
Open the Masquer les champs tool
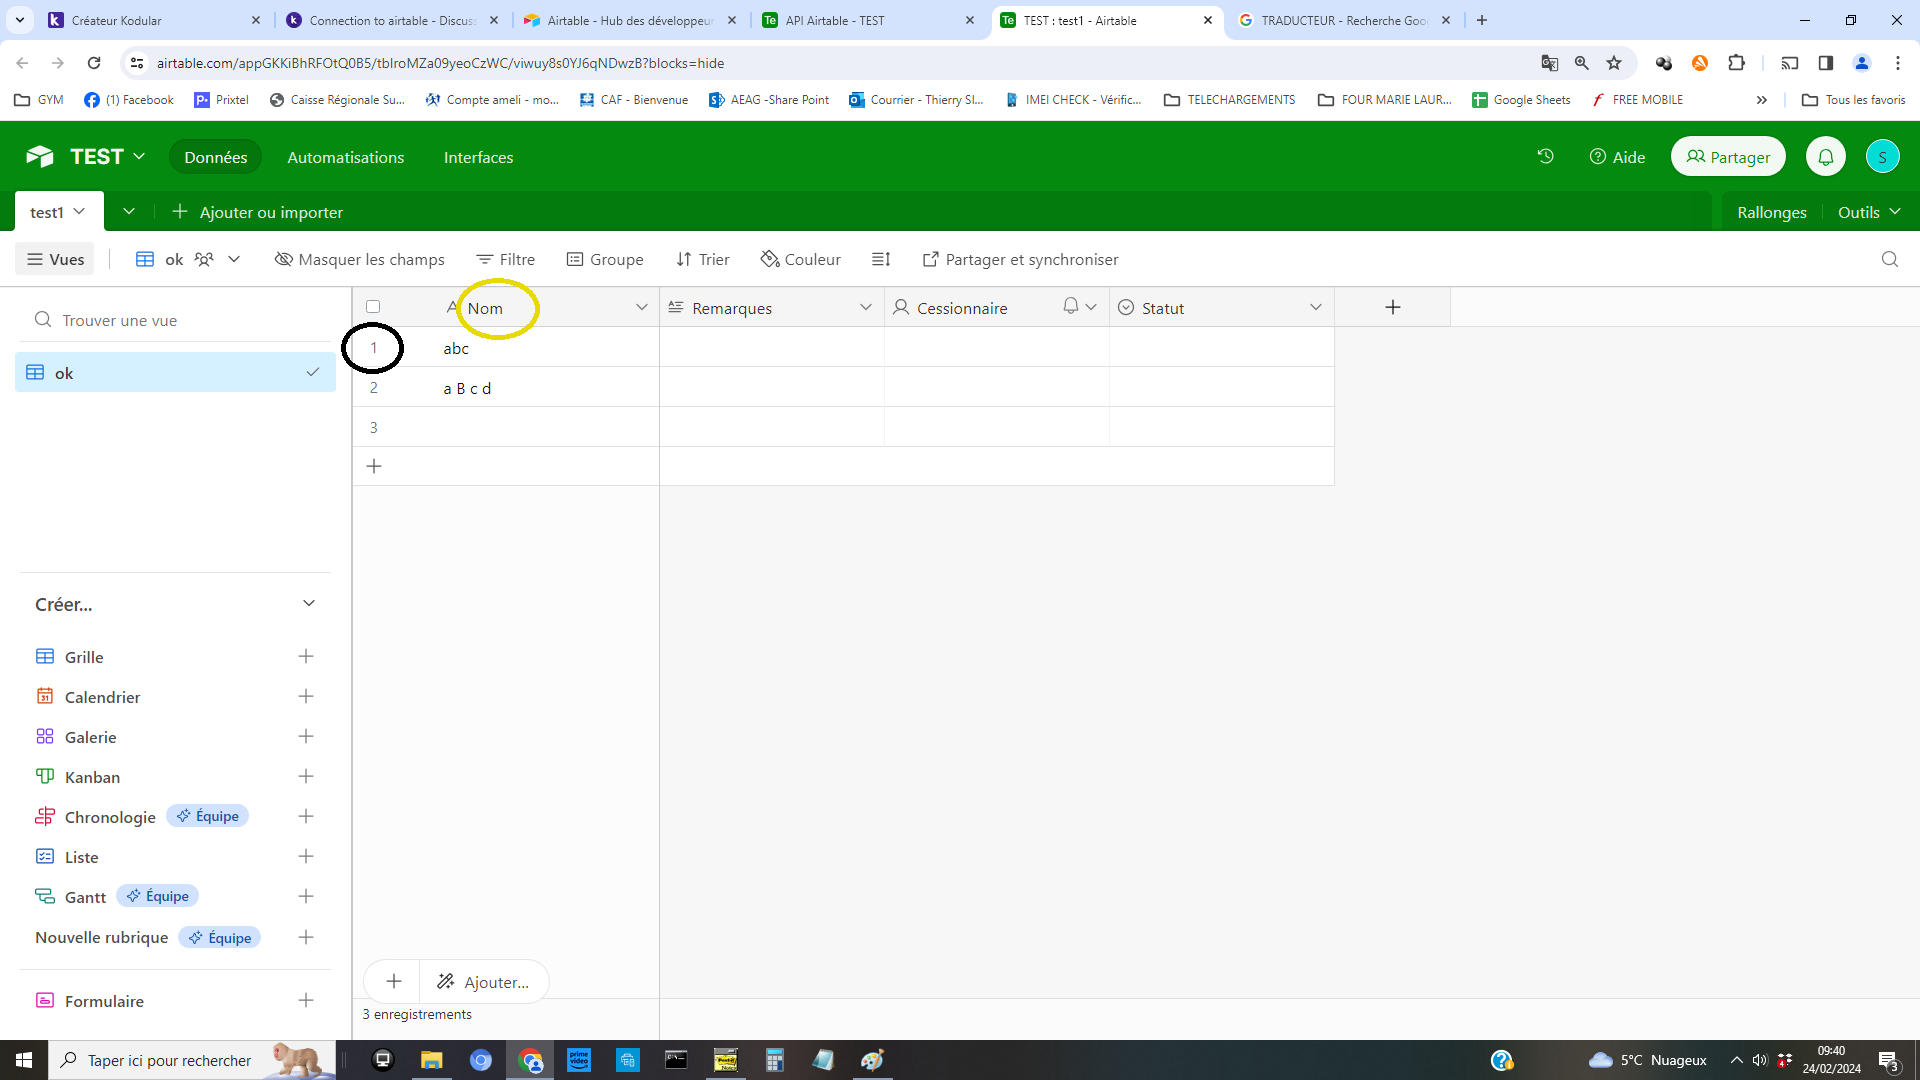tap(359, 259)
